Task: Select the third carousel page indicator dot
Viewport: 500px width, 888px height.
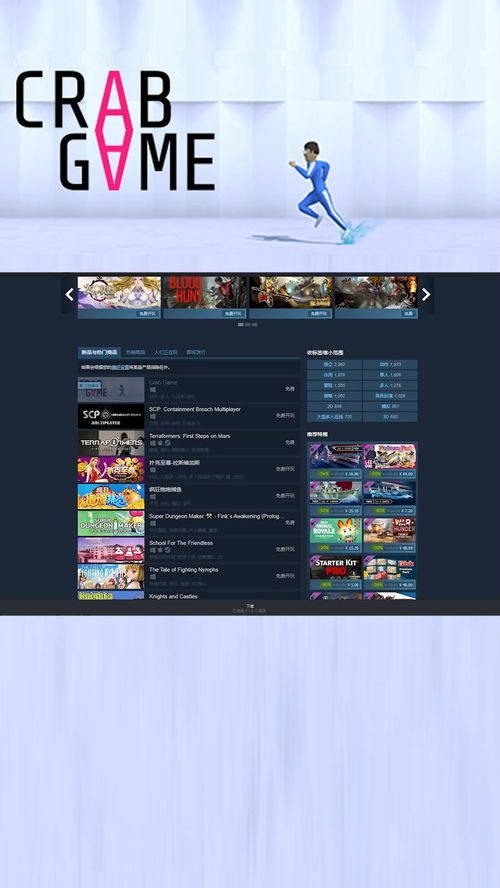Action: coord(255,325)
